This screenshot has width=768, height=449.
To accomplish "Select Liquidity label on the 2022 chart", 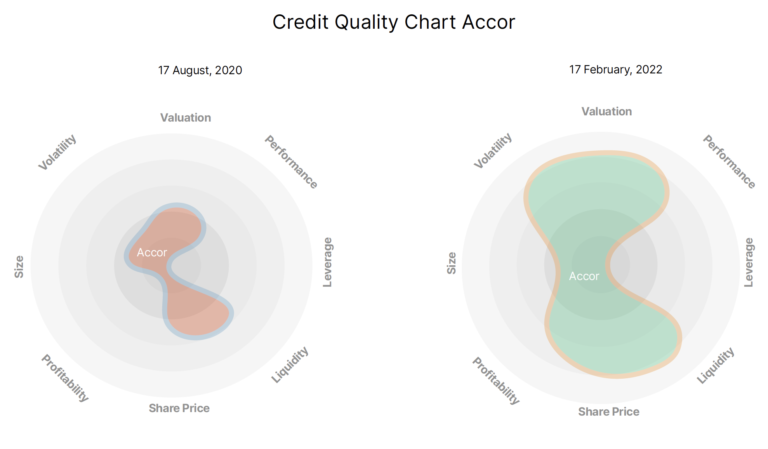I will coord(715,366).
